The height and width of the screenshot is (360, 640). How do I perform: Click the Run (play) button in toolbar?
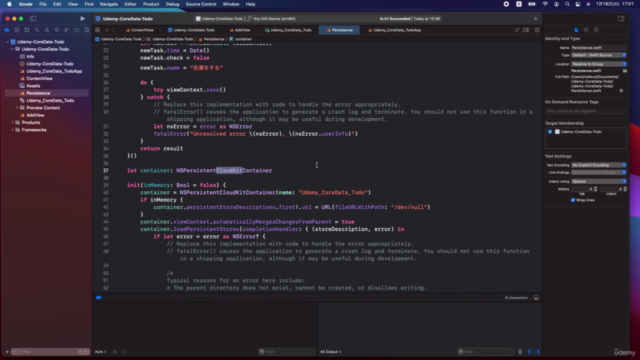coord(82,18)
